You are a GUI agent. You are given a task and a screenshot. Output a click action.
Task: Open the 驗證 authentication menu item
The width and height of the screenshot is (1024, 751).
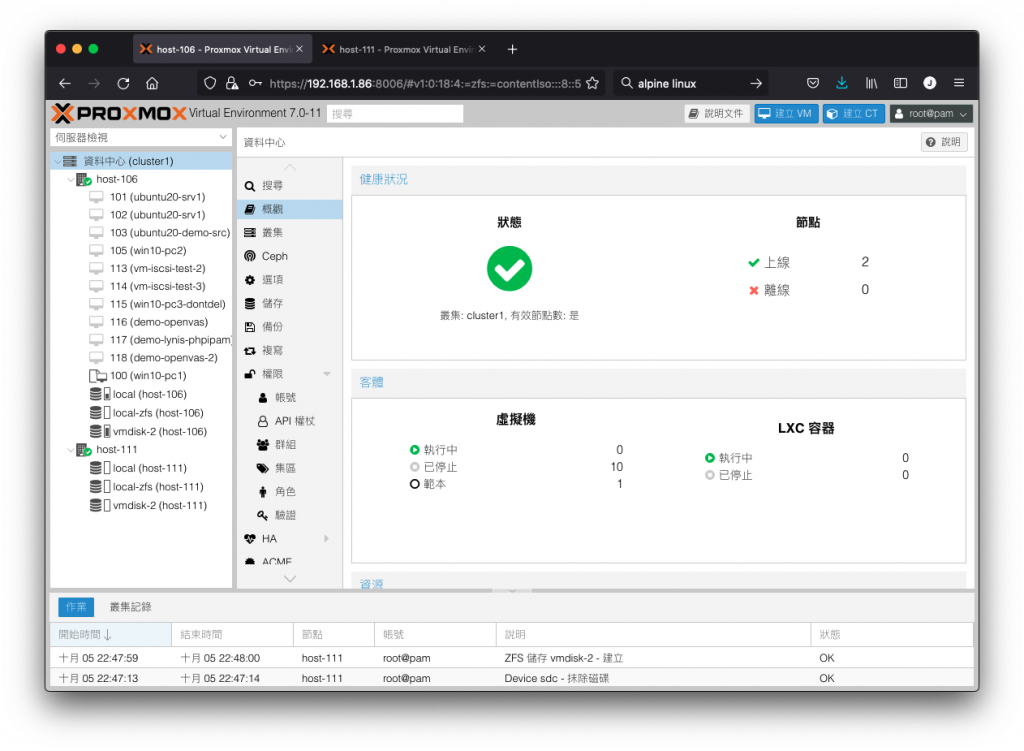[290, 515]
